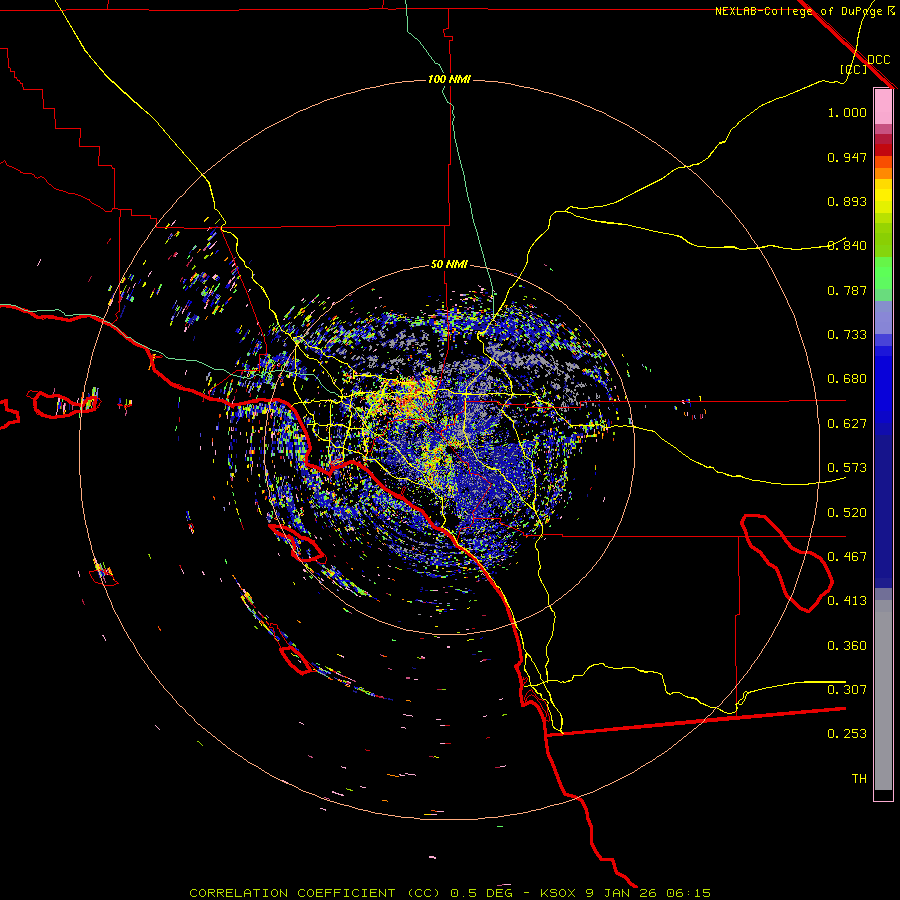Pick the pink segment at the color bar top
Viewport: 900px width, 900px height.
(x=883, y=107)
